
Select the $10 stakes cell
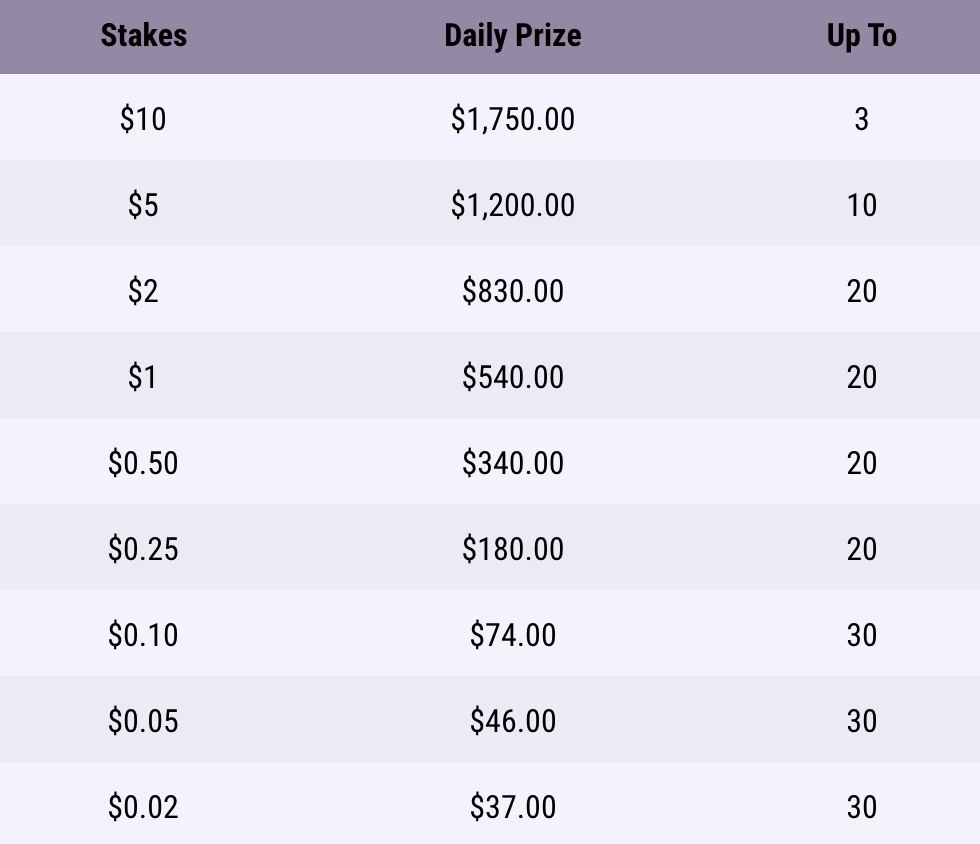(143, 119)
